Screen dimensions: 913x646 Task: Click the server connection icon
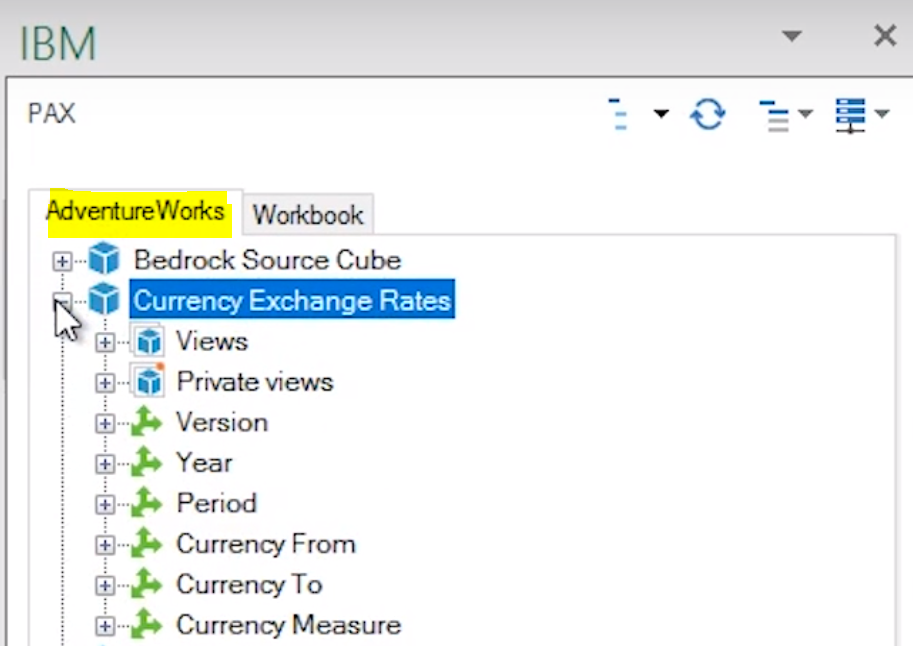tap(850, 115)
